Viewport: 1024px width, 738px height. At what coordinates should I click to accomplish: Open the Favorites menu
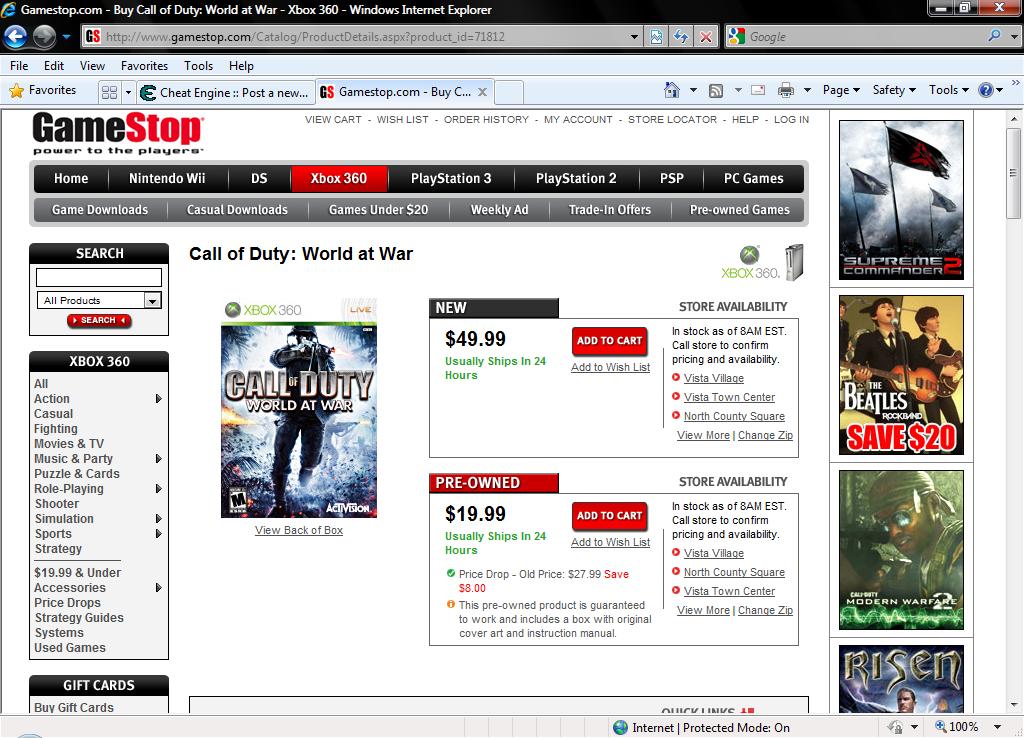pyautogui.click(x=144, y=65)
